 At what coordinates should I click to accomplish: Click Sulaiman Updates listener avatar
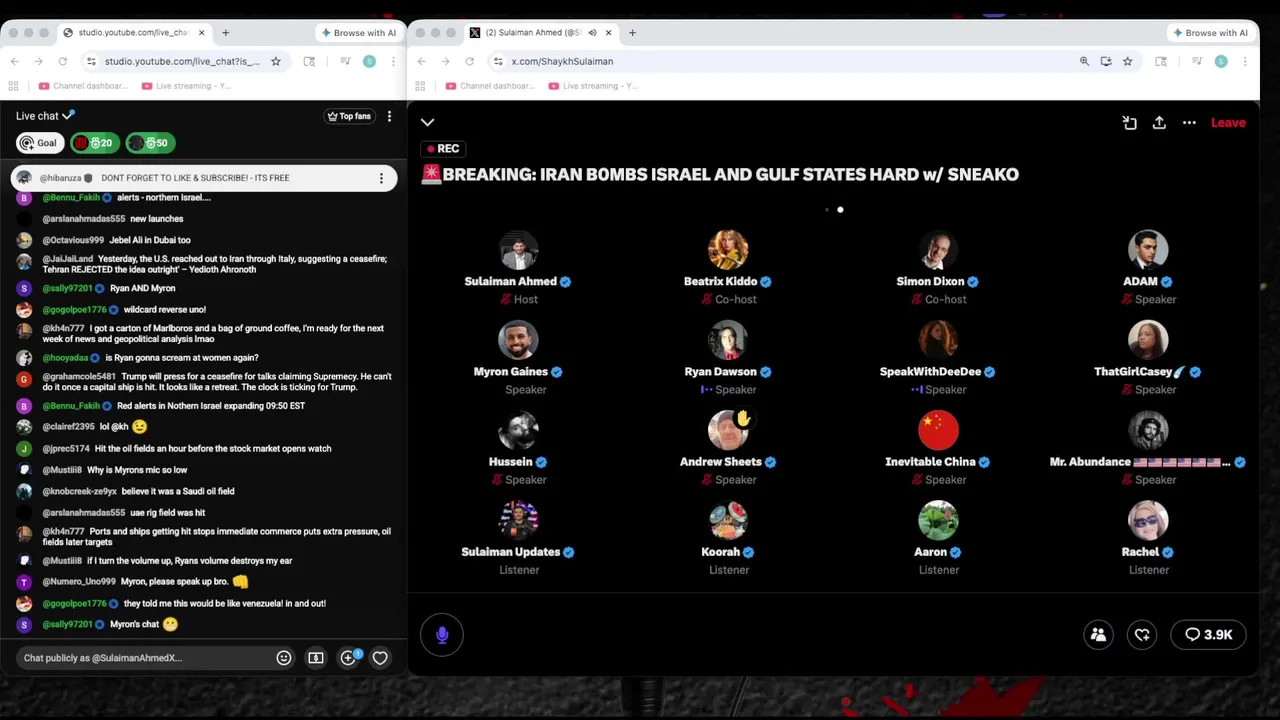pos(518,520)
